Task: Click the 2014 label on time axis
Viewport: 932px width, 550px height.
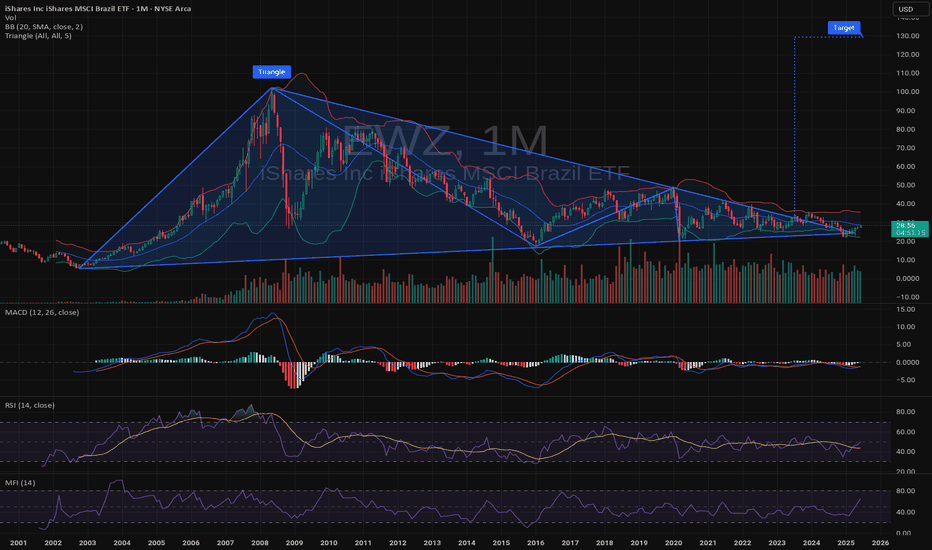Action: [467, 543]
